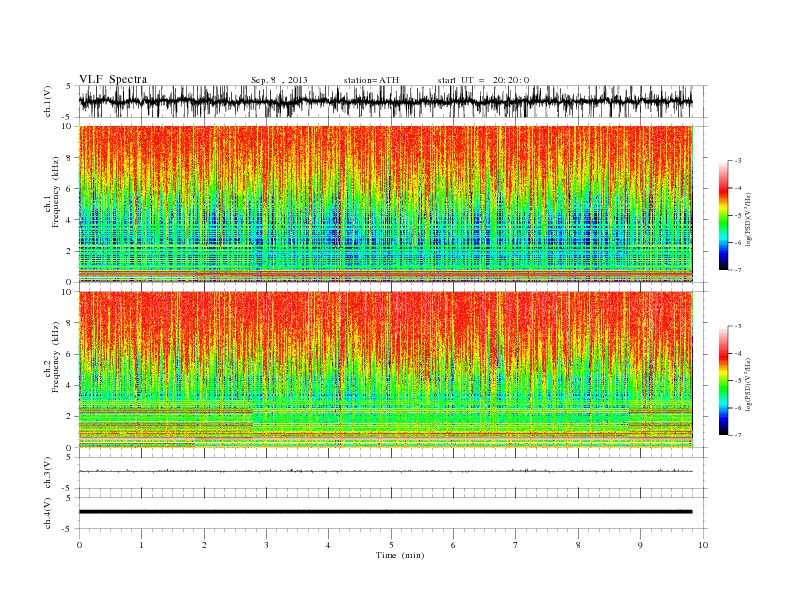Click the 8 kHz tick label on the ch.1 spectrogram

69,158
